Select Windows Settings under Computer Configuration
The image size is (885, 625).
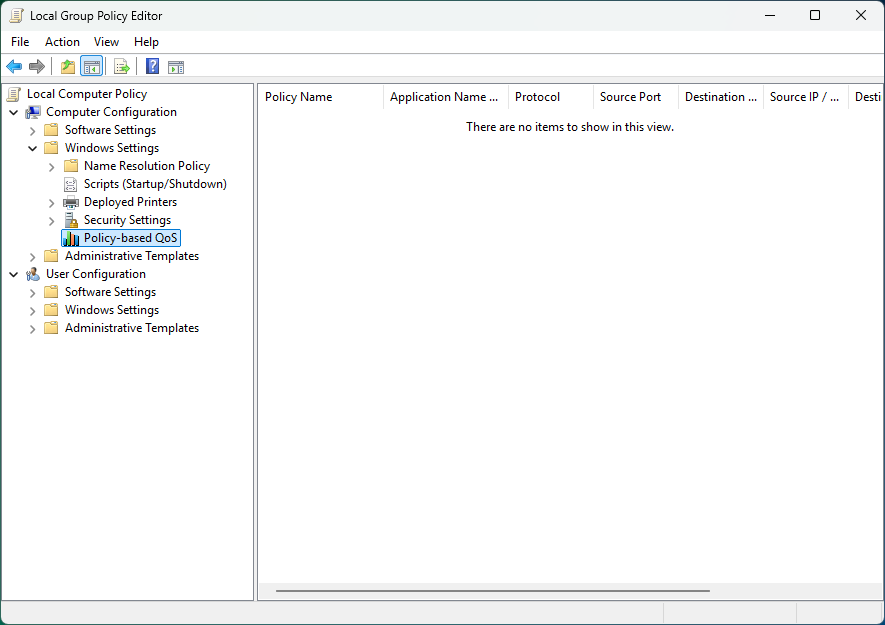(x=112, y=148)
